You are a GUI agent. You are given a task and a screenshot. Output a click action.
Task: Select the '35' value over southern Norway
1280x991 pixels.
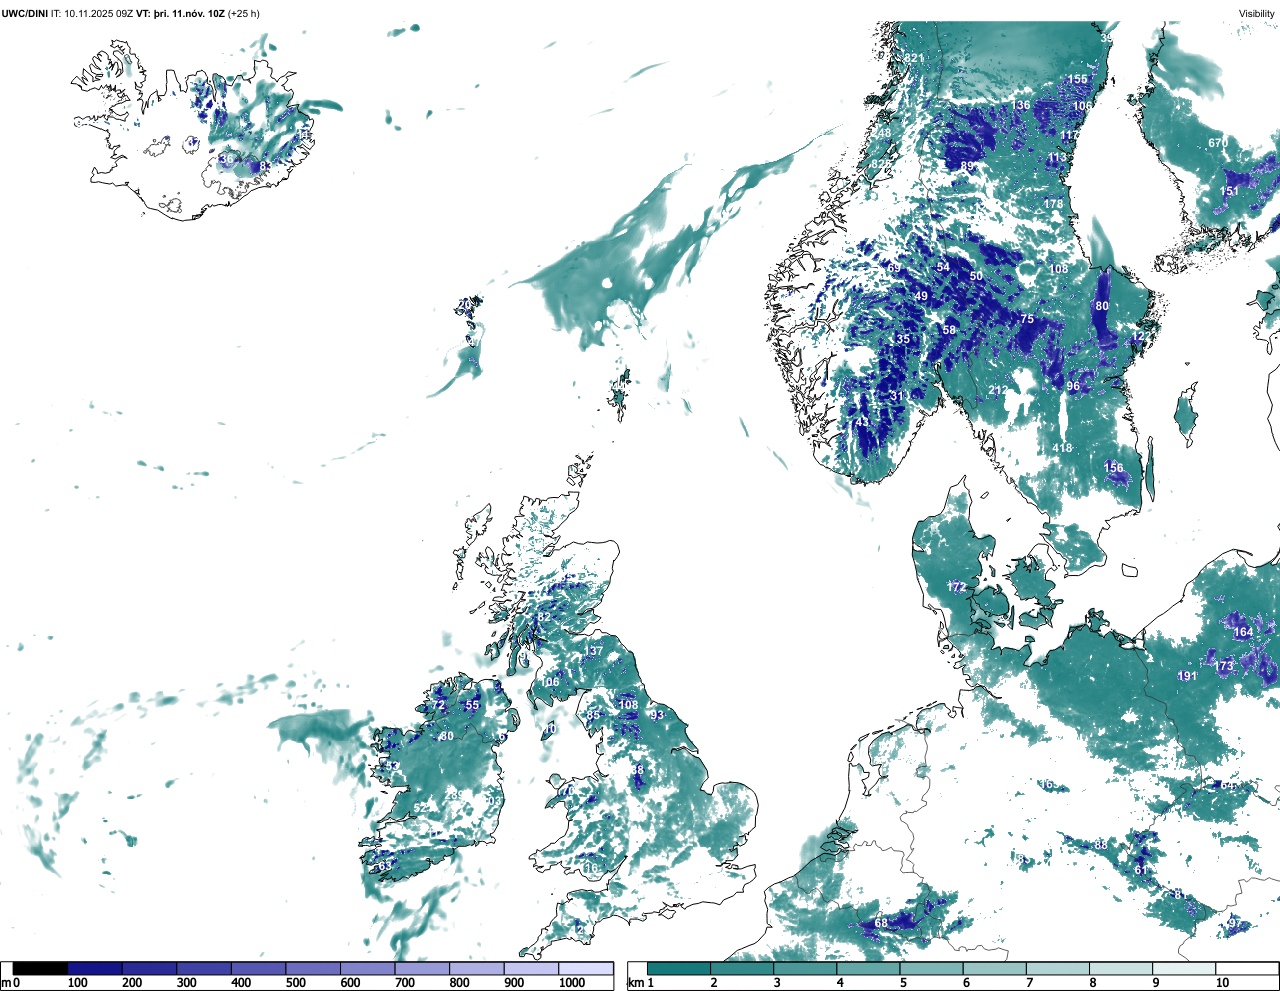pos(903,339)
